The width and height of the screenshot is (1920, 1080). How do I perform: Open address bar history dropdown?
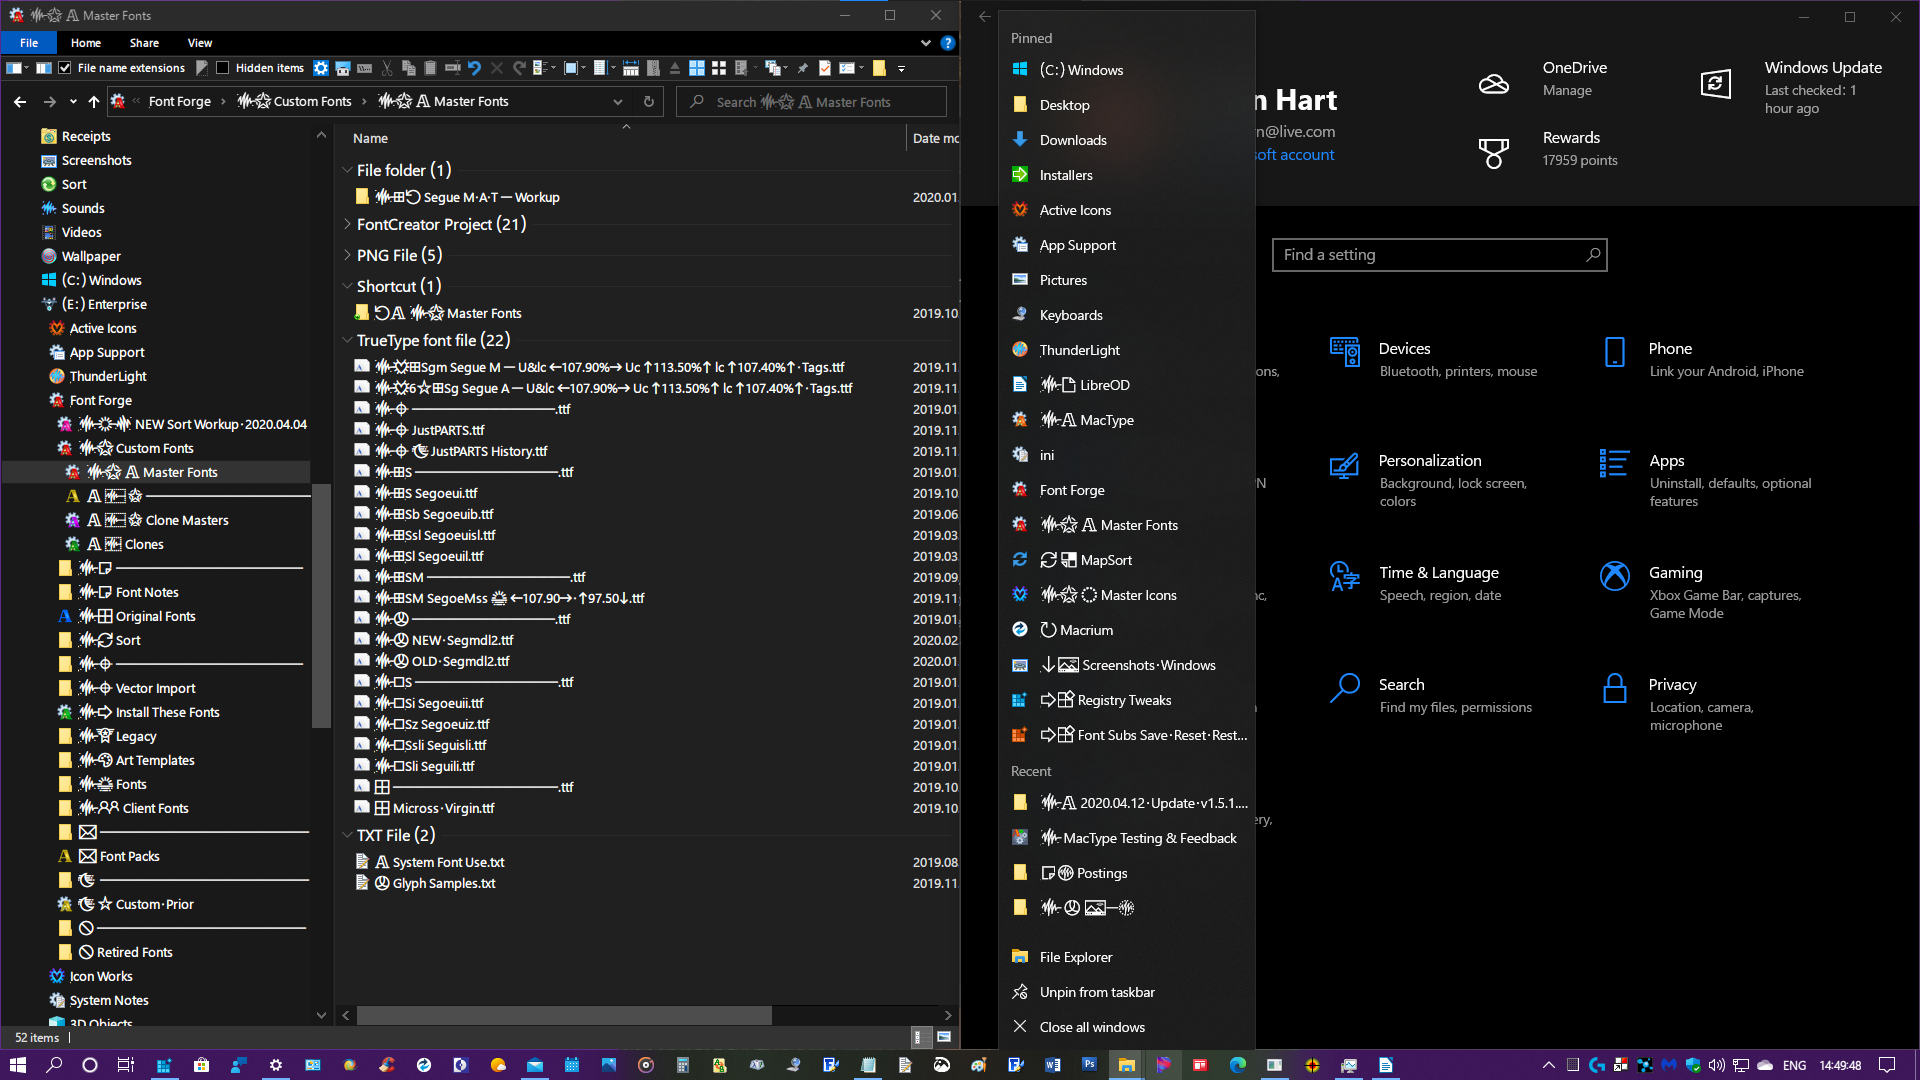618,101
